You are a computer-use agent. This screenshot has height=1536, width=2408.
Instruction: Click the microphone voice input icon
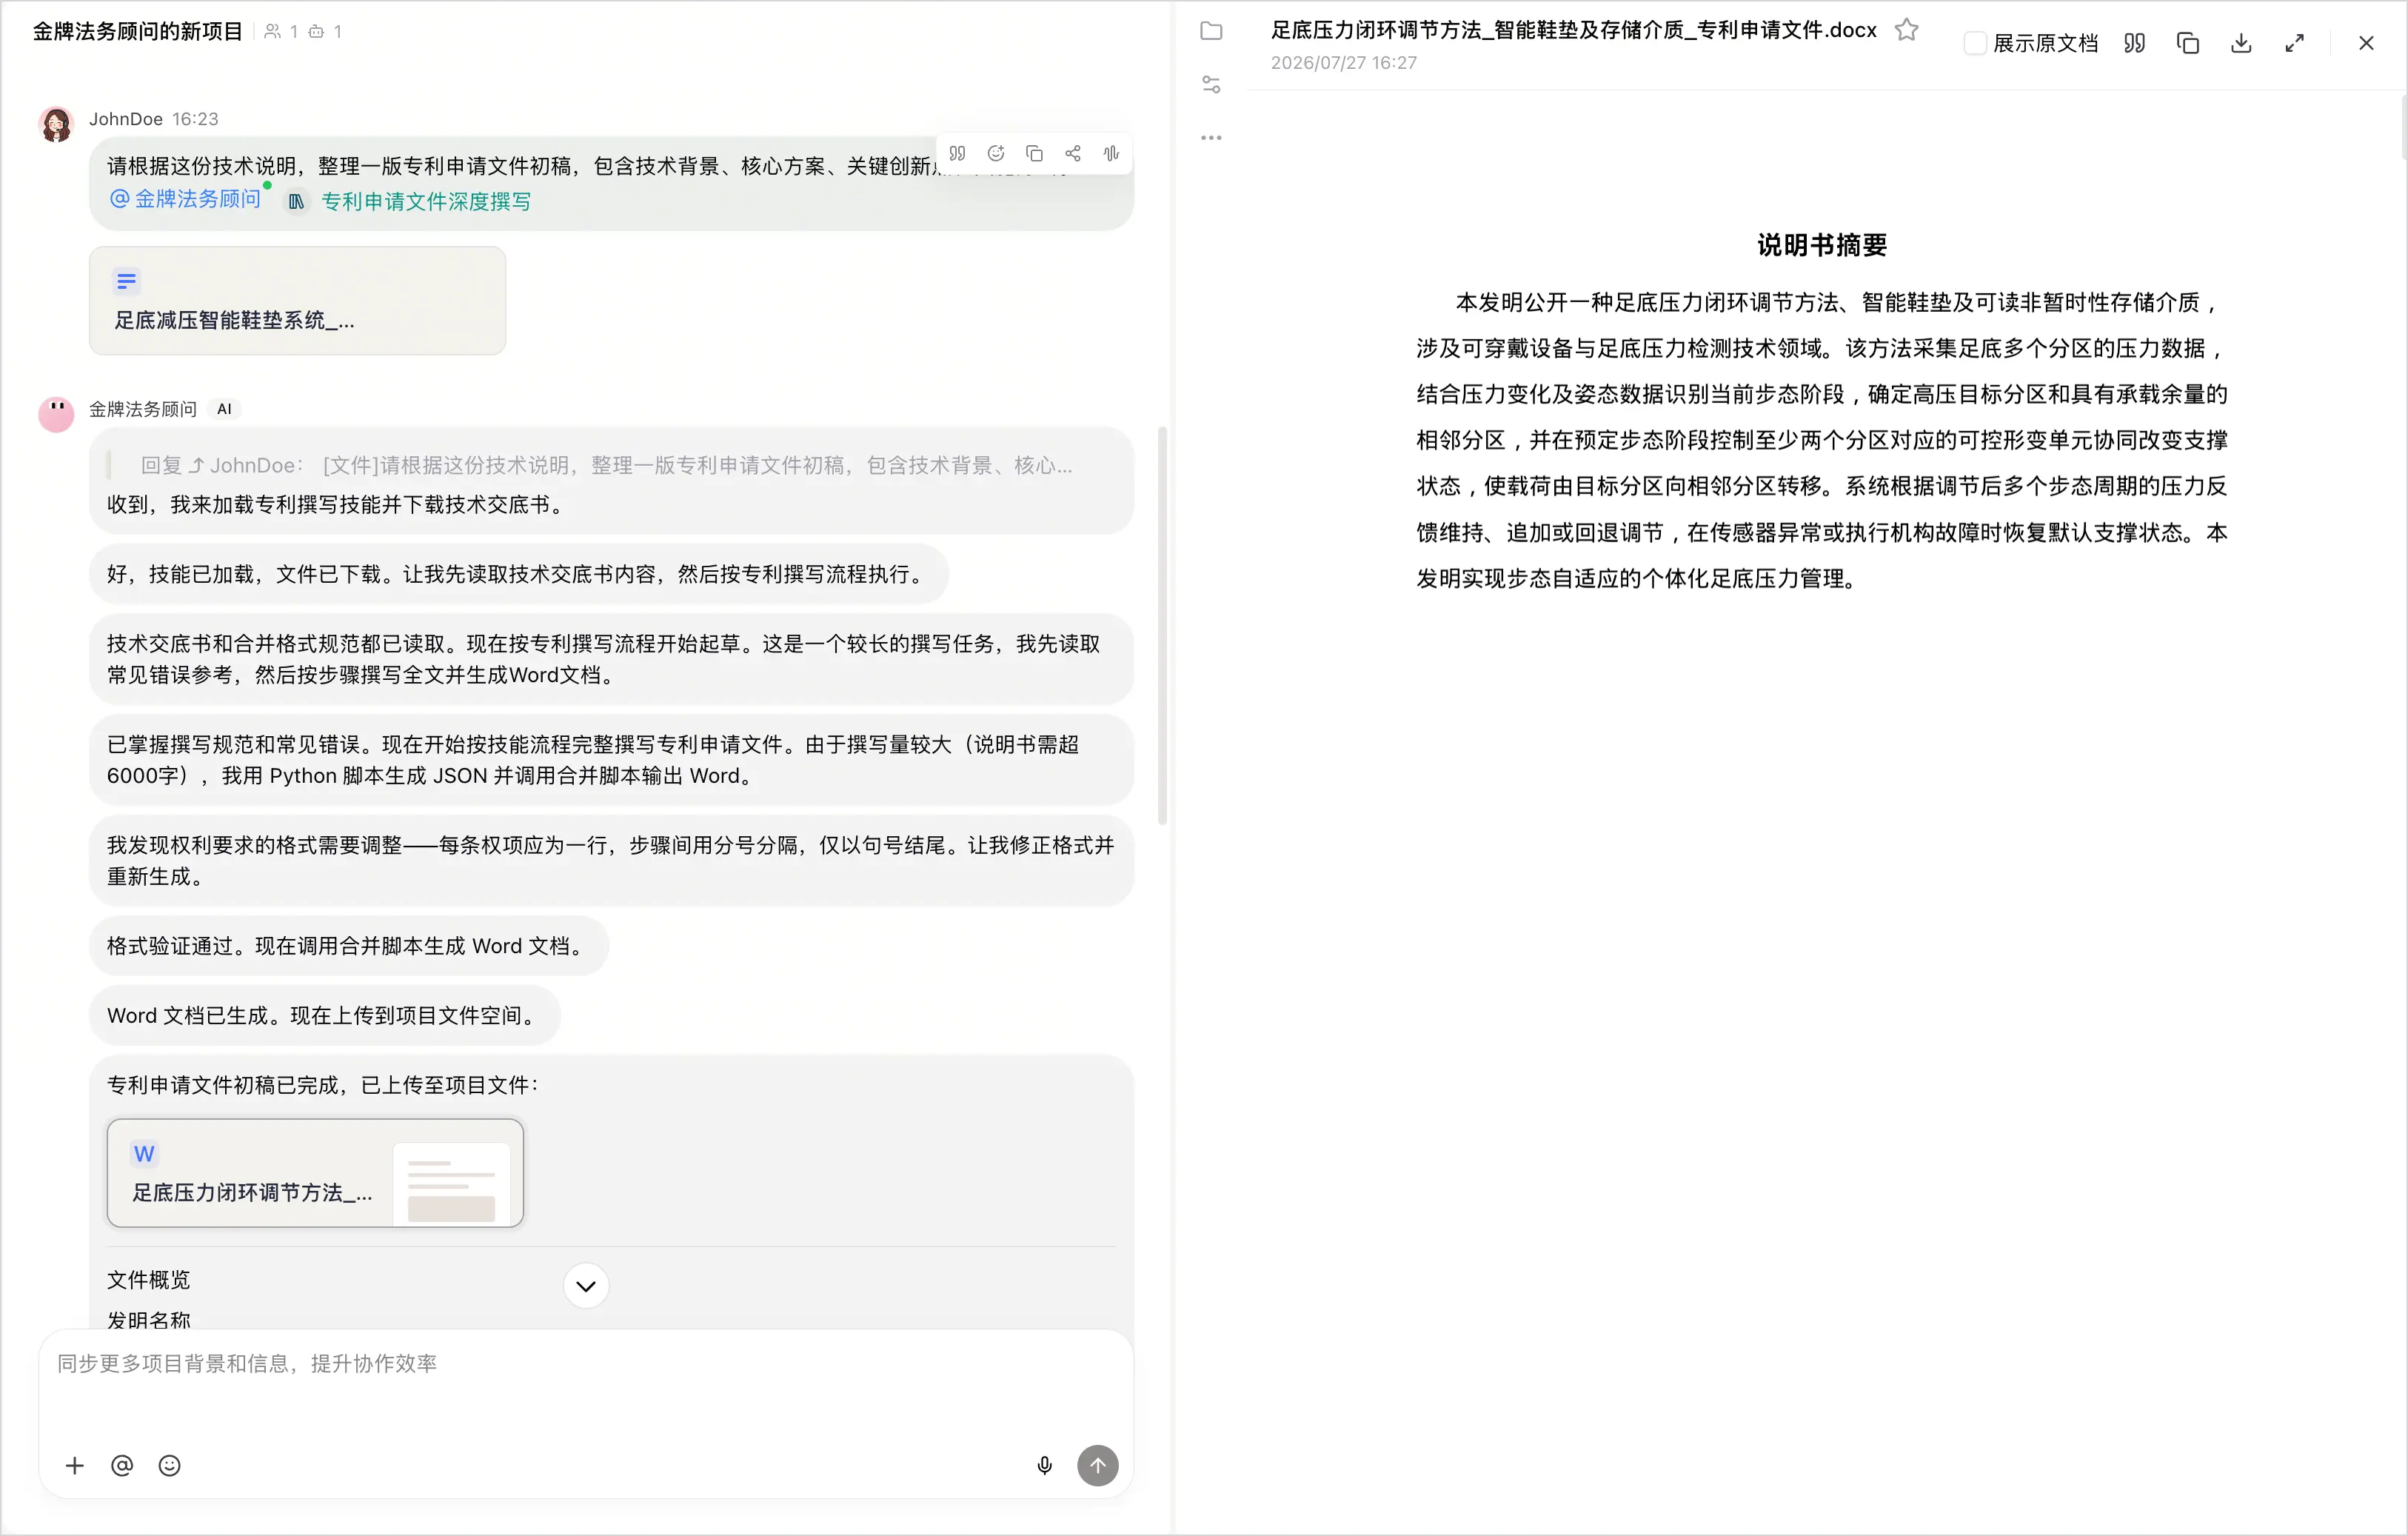pyautogui.click(x=1044, y=1465)
